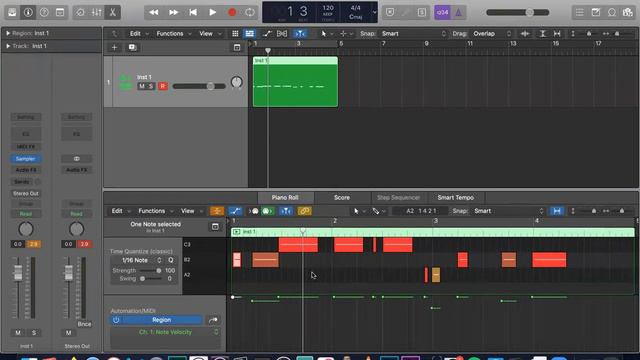640x360 pixels.
Task: Click the Sampler instrument slot
Action: tap(25, 159)
